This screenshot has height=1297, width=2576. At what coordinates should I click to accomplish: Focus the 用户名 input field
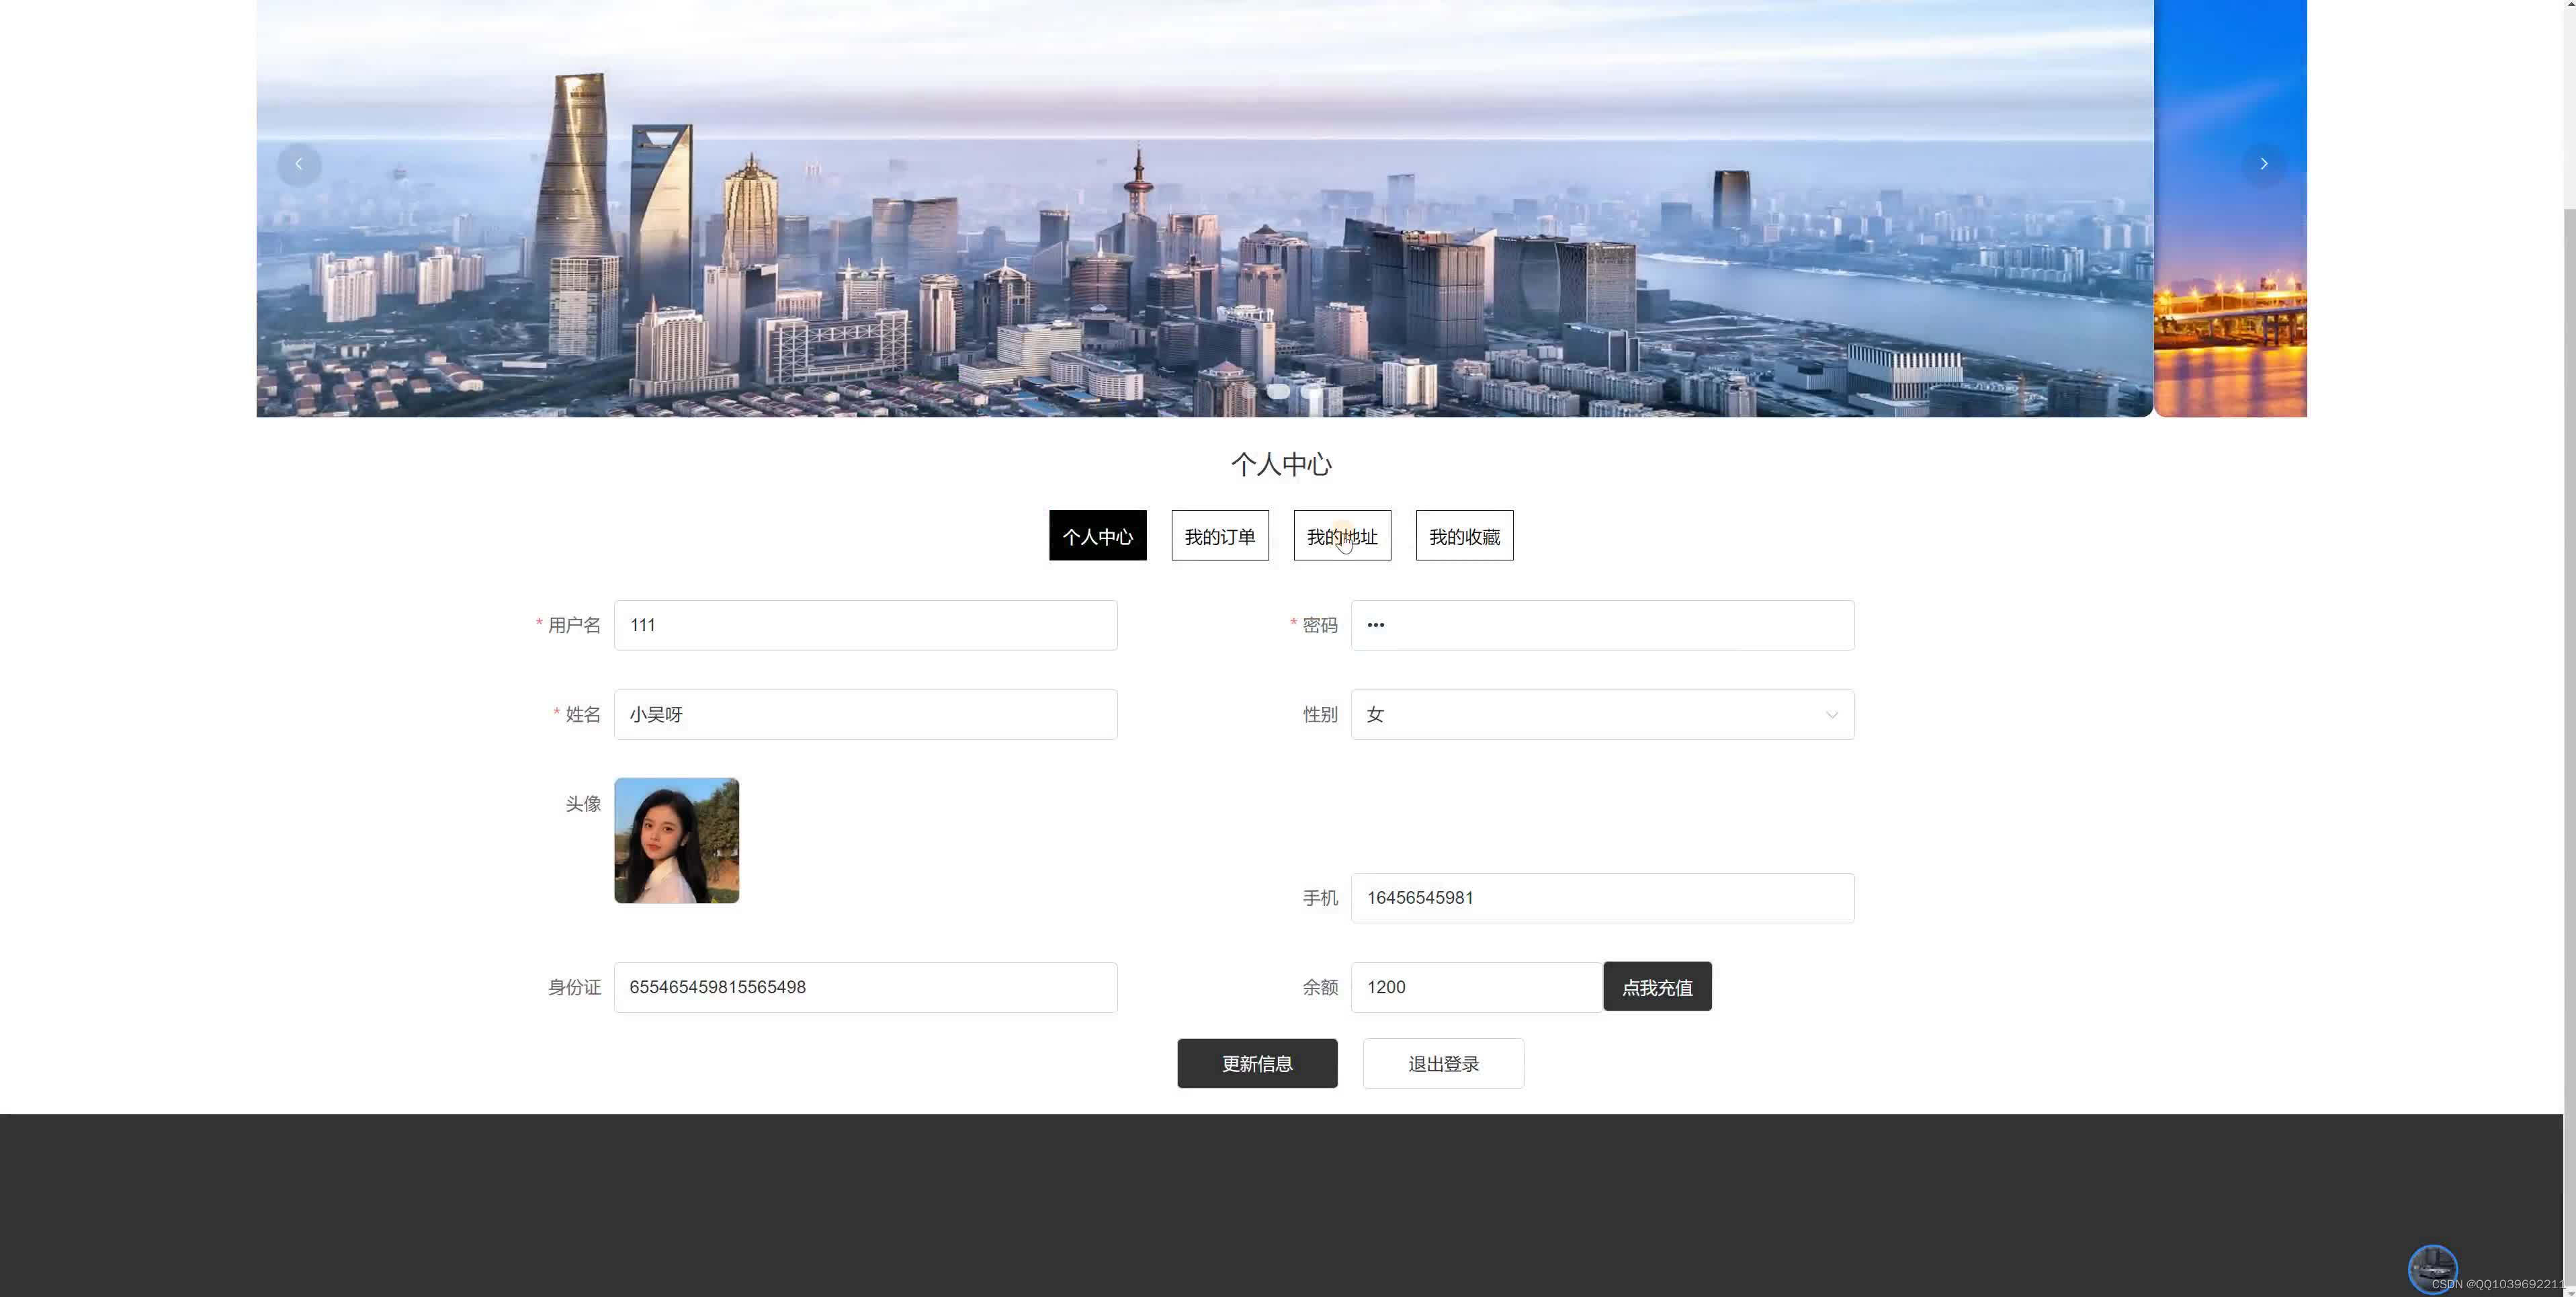[x=865, y=625]
